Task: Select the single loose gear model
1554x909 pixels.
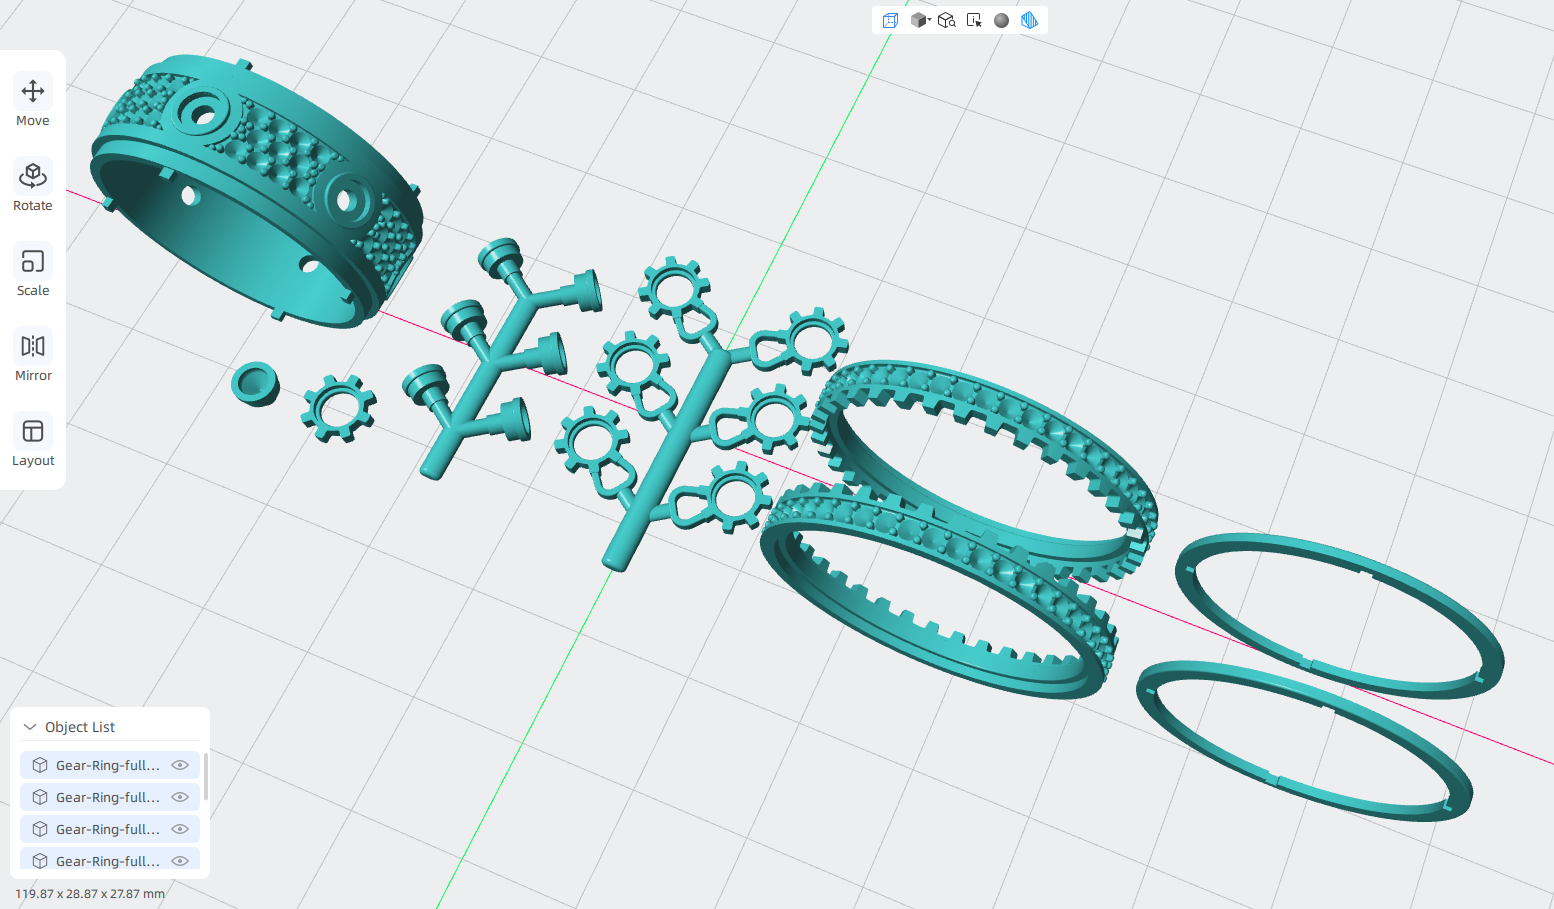Action: 339,408
